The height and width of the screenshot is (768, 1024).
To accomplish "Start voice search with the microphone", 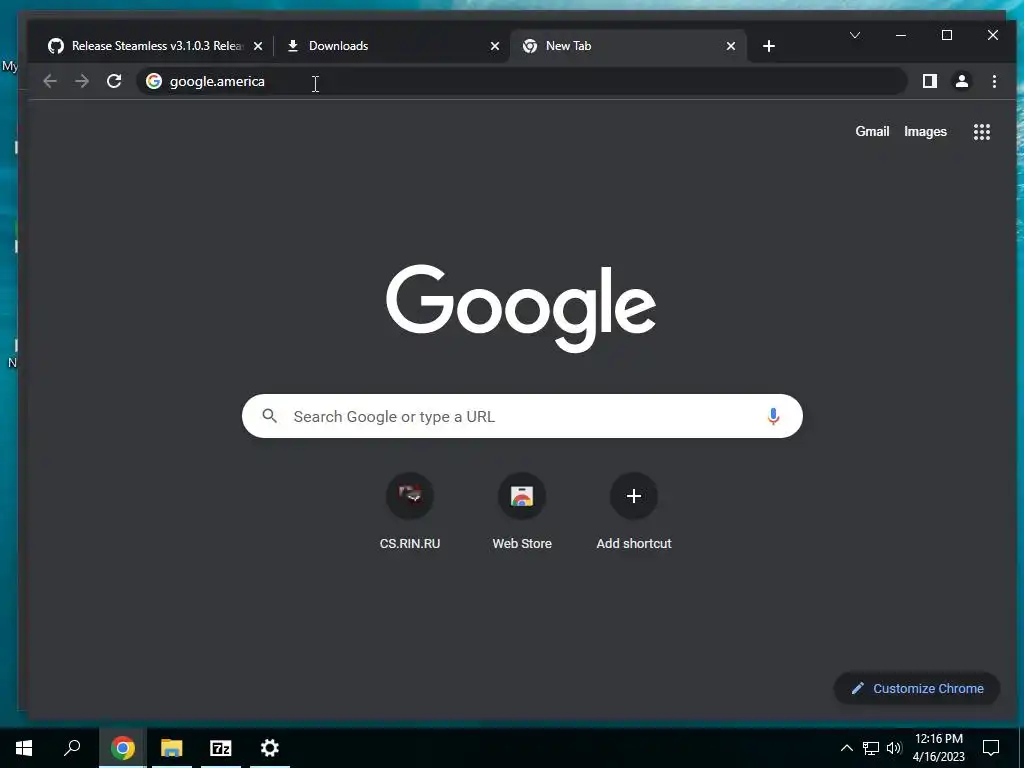I will [773, 416].
